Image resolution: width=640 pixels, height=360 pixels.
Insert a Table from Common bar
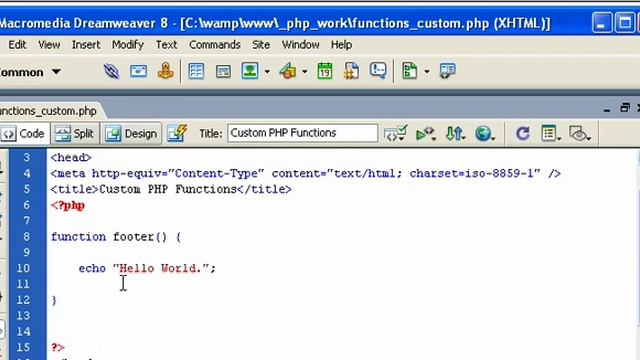196,71
